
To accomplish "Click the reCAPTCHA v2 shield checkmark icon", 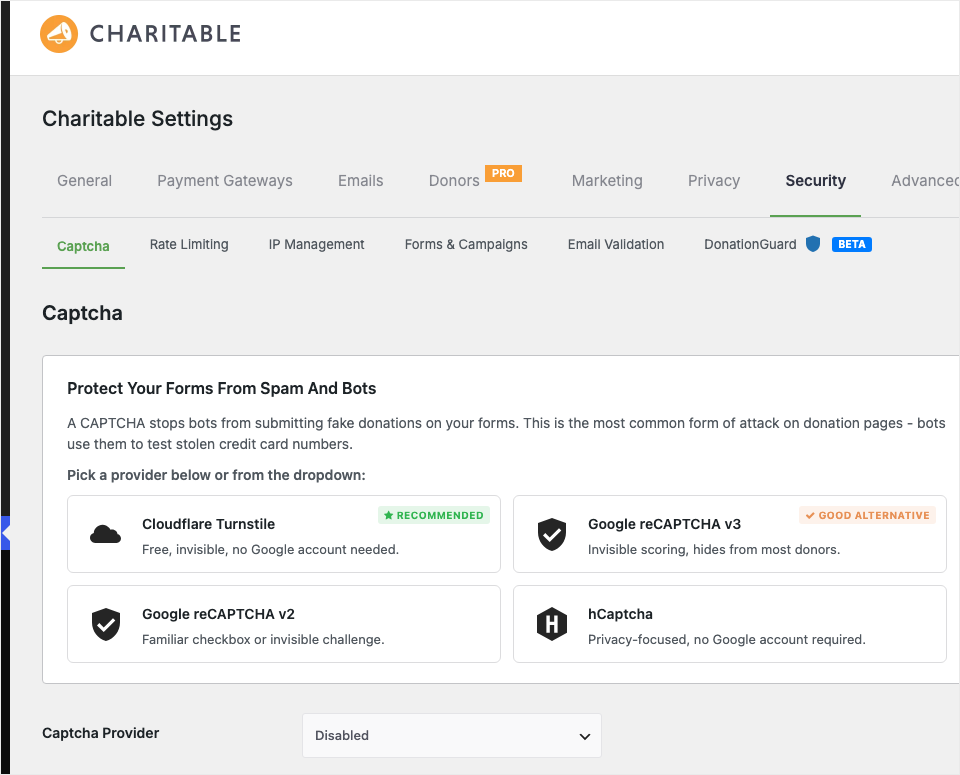I will tap(106, 624).
